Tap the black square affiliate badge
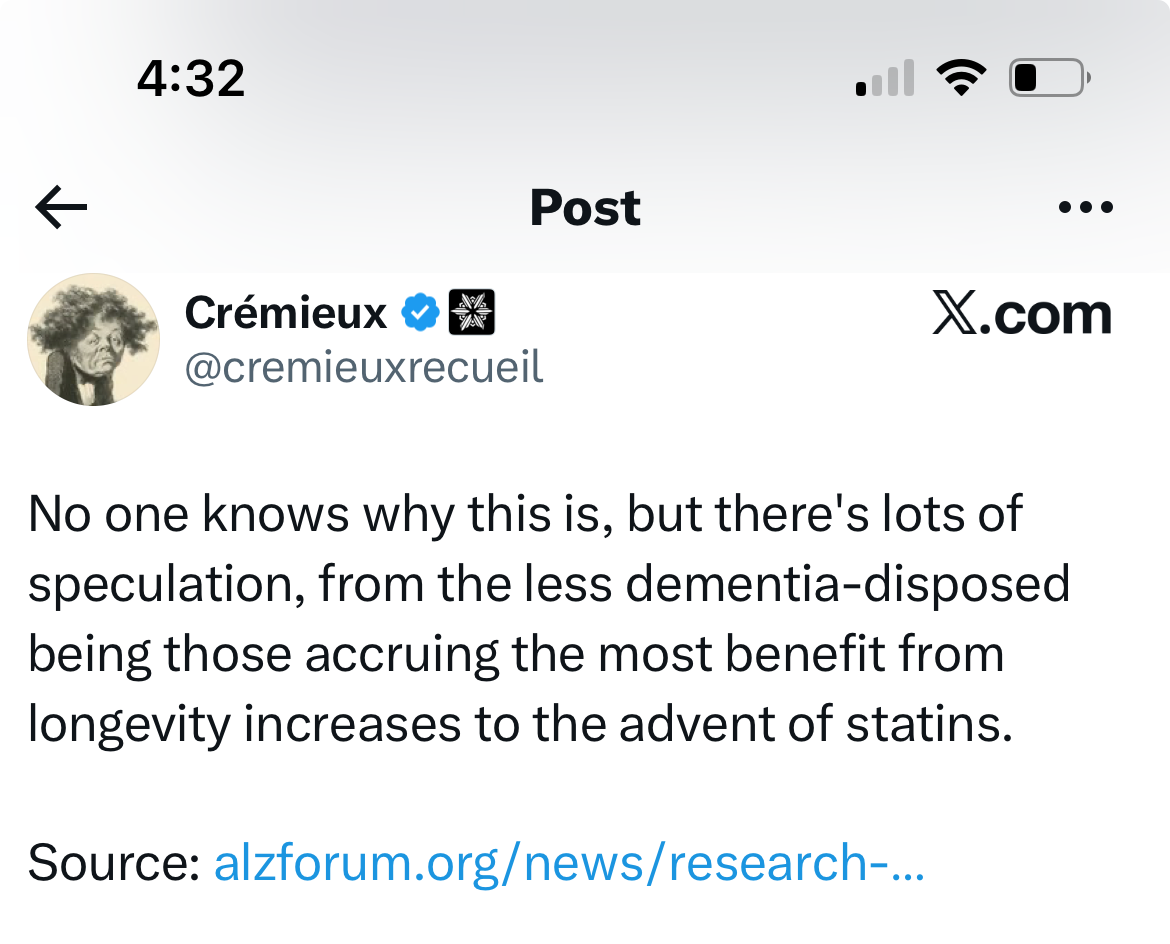 click(472, 314)
